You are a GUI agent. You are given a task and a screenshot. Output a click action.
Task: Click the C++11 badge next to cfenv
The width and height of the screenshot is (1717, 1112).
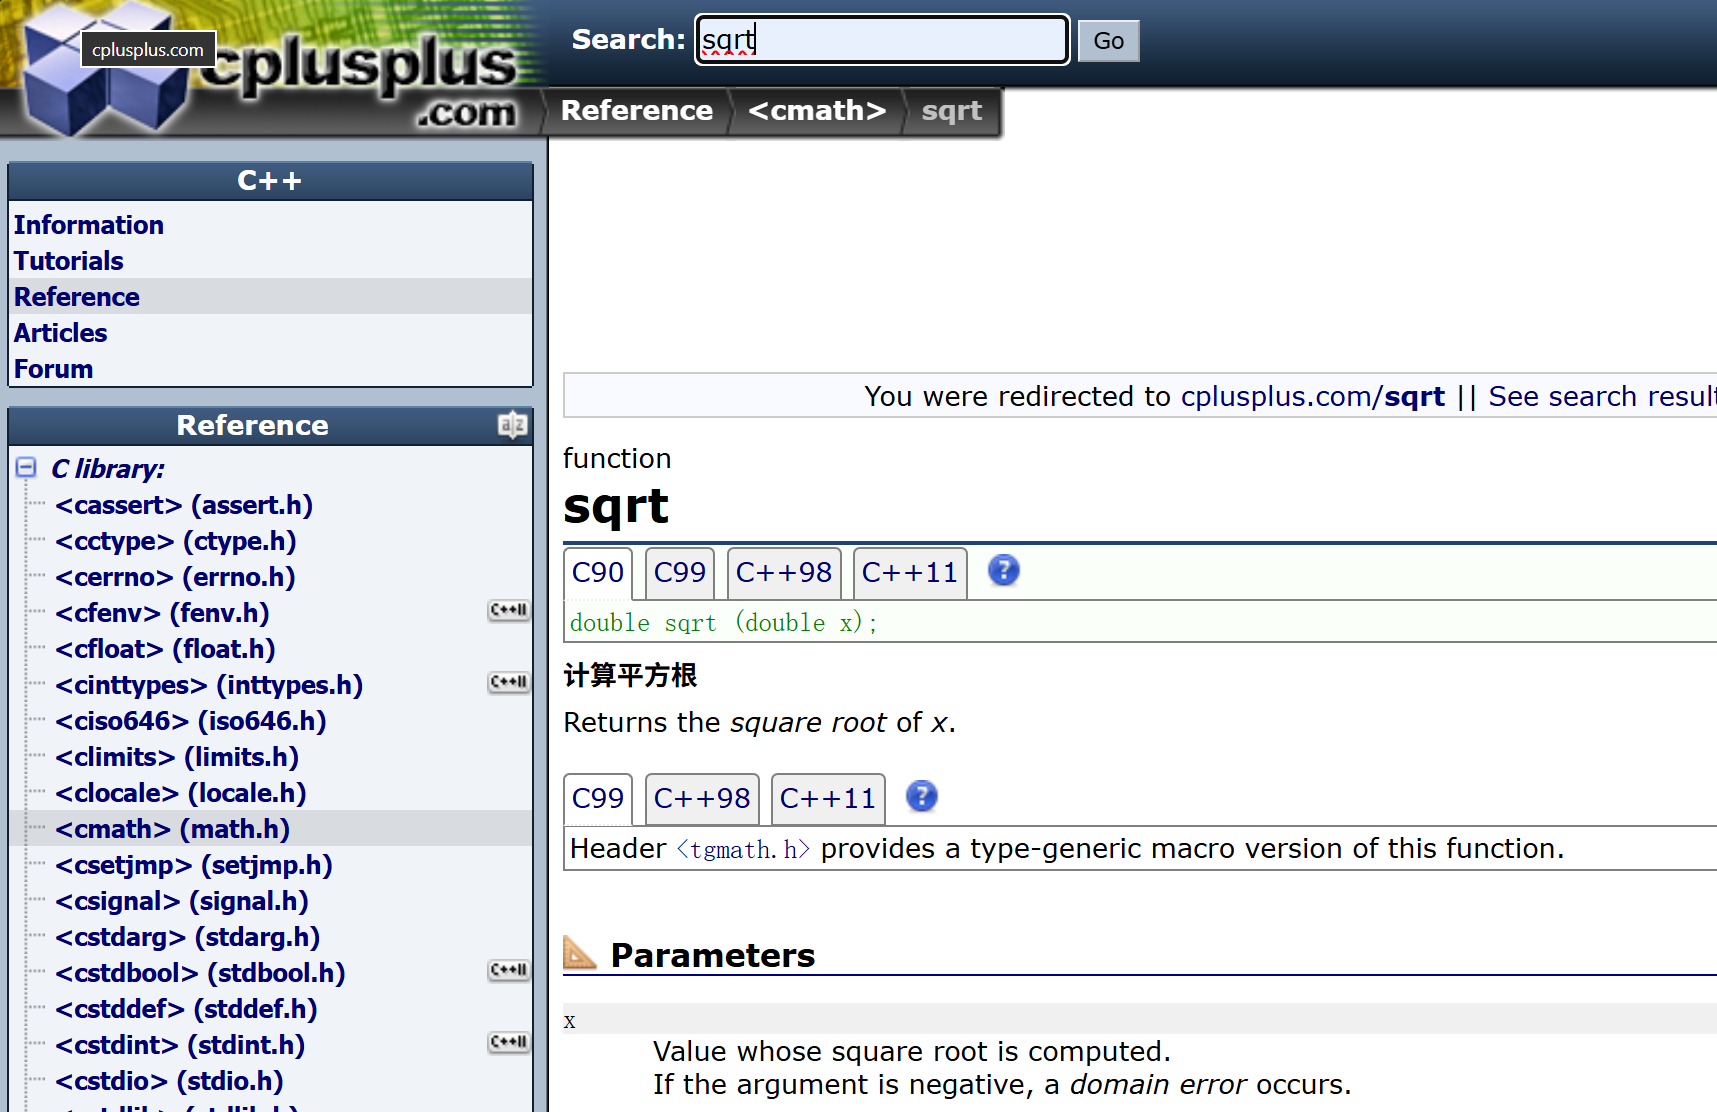coord(509,611)
